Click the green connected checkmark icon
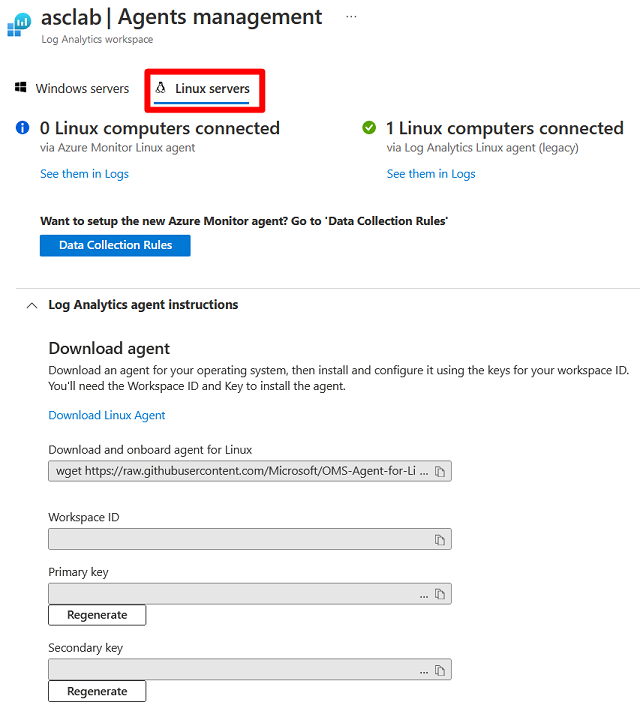Viewport: 640px width, 711px height. [x=369, y=128]
